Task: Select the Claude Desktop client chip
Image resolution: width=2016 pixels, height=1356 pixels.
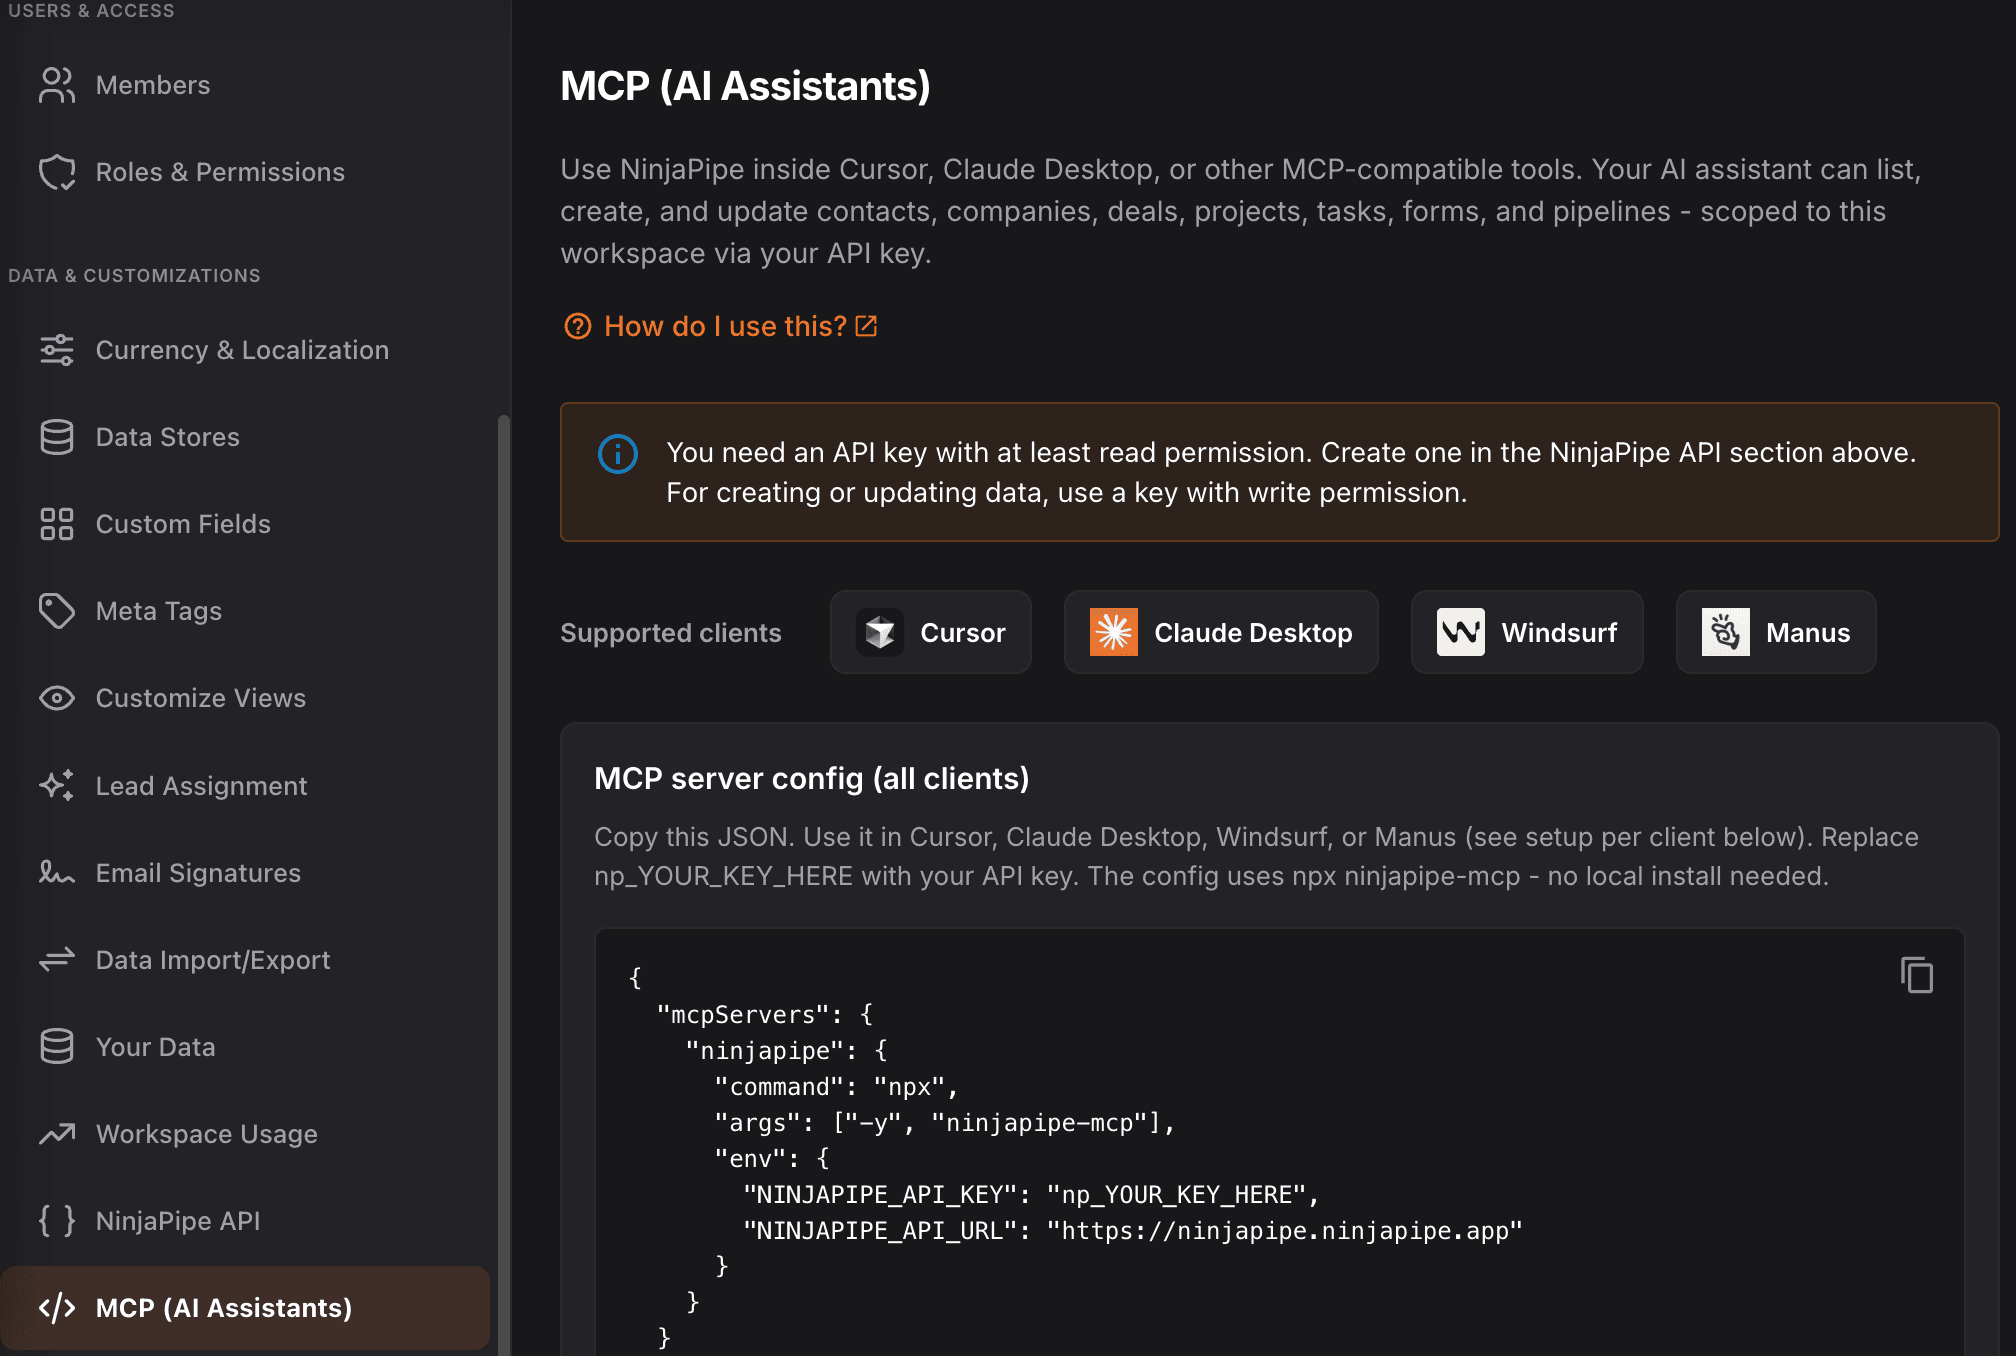Action: coord(1220,632)
